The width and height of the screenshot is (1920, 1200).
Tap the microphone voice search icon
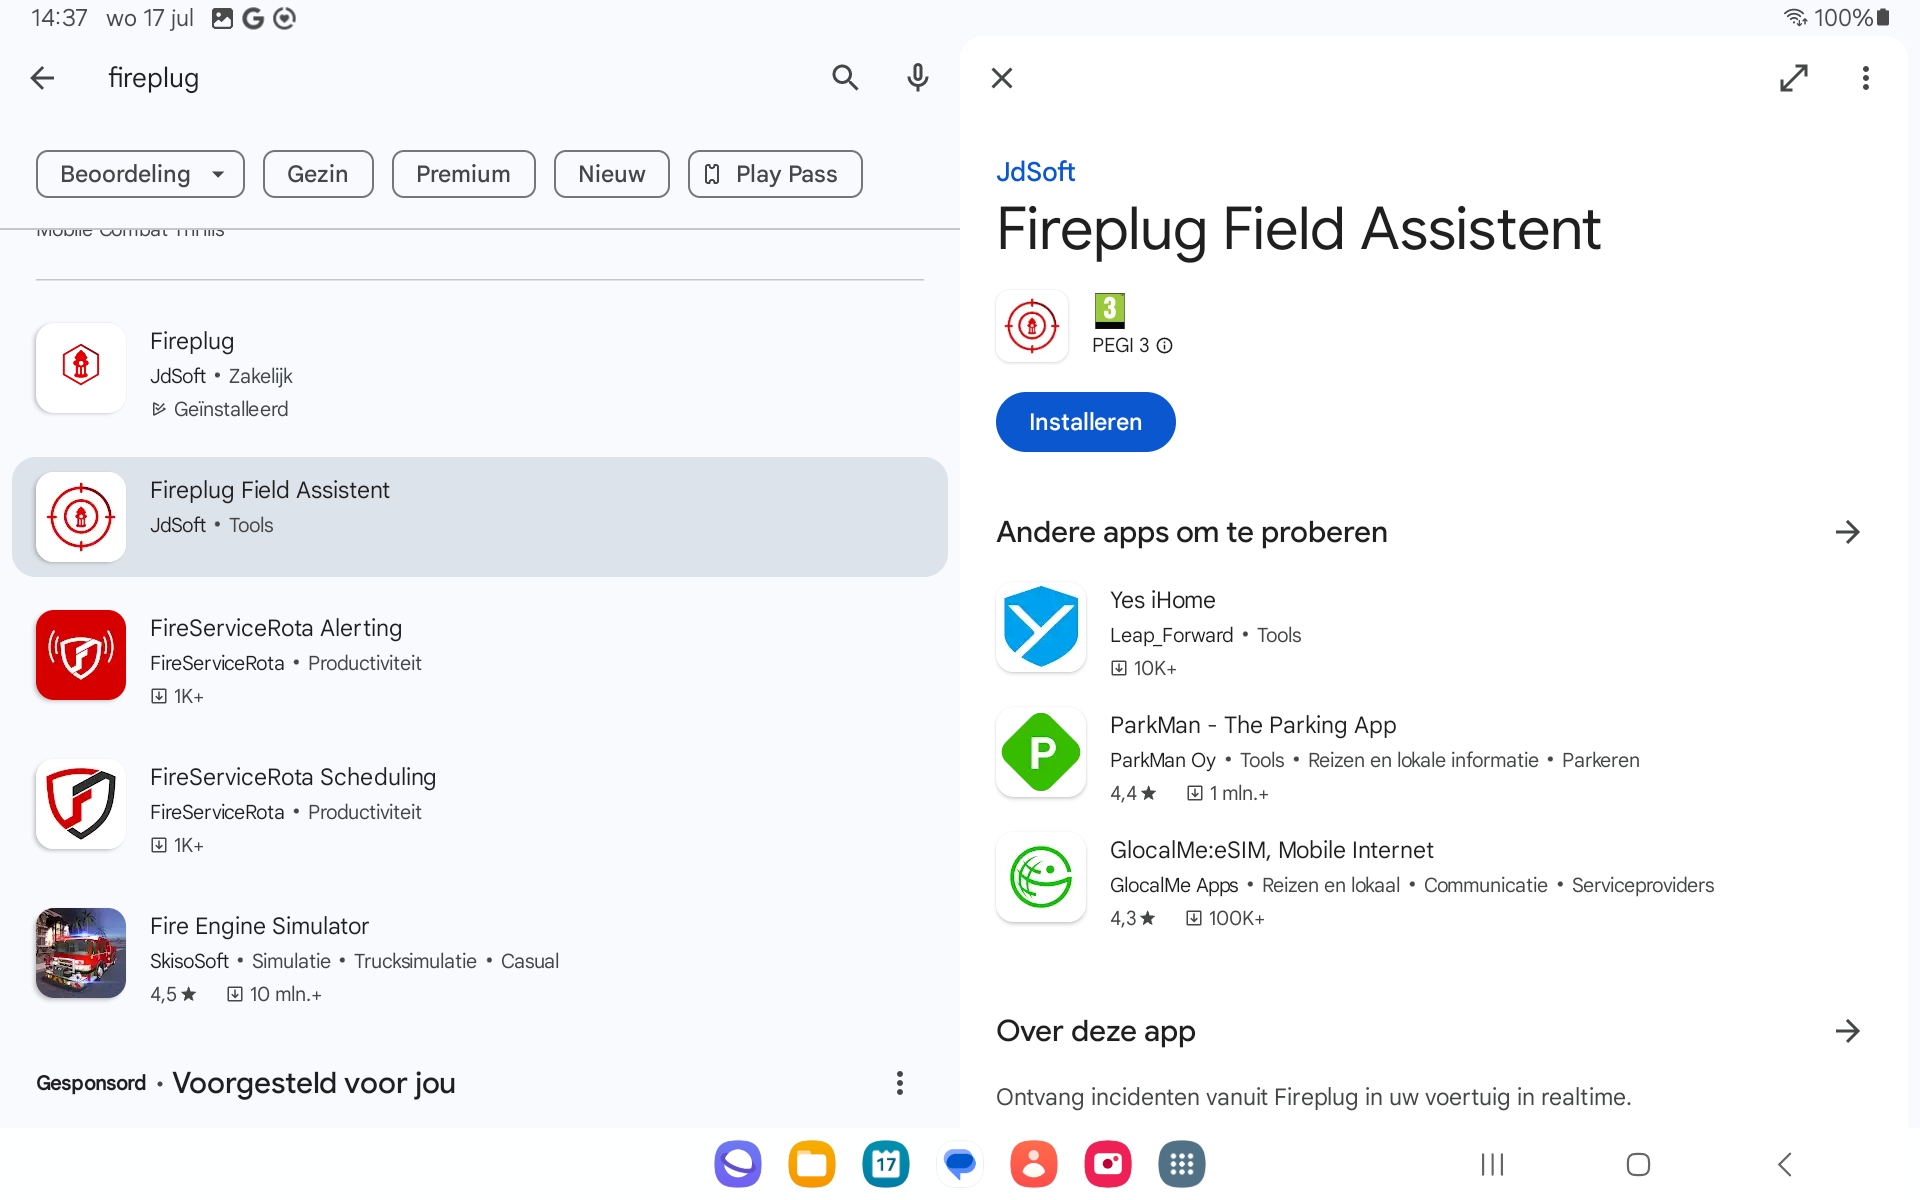917,78
